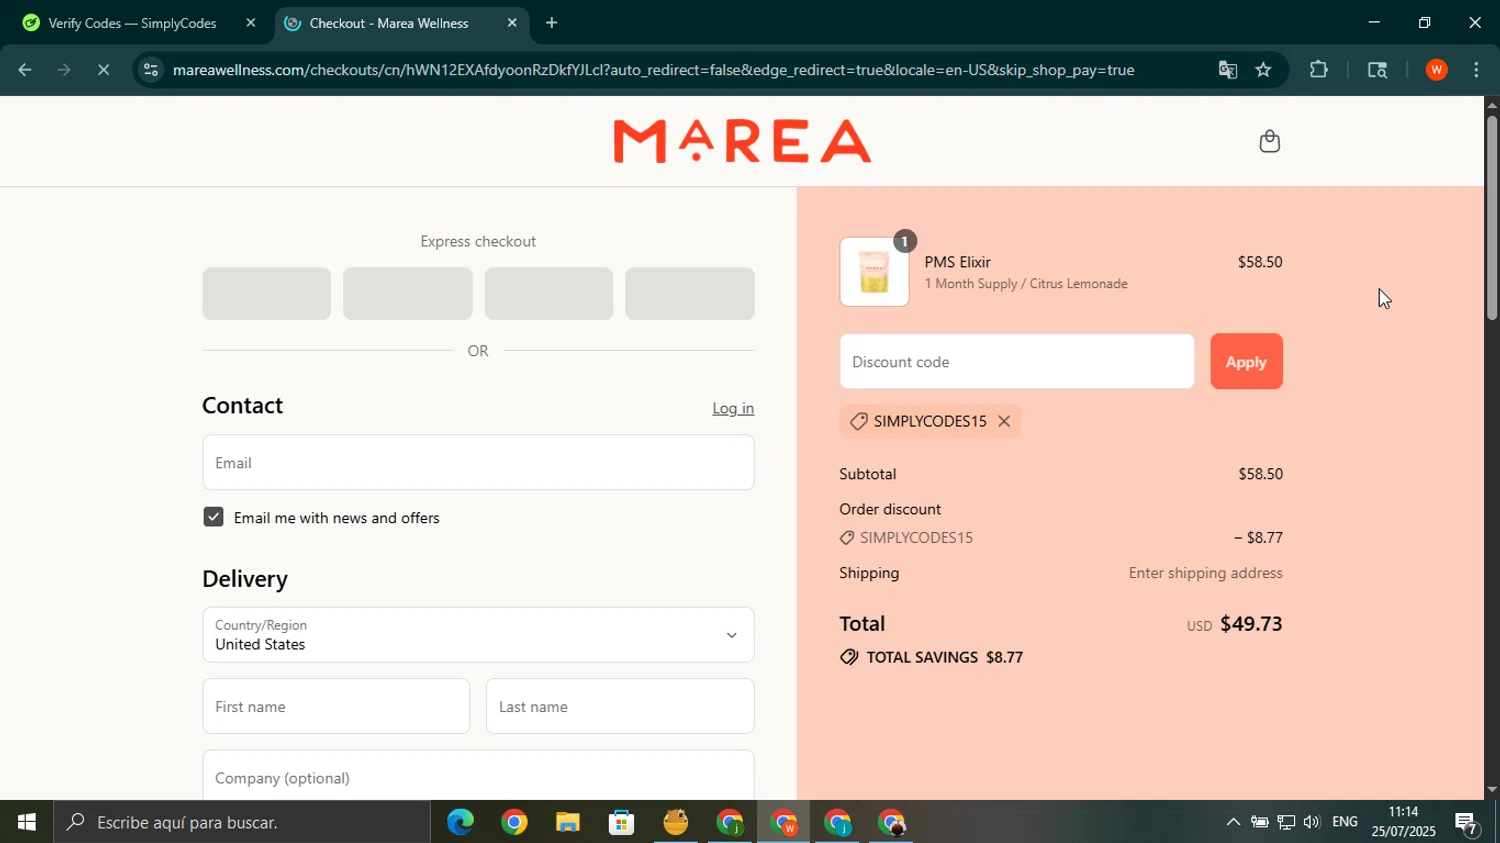Viewport: 1500px width, 843px height.
Task: Open Chrome profile avatar W
Action: 1436,70
